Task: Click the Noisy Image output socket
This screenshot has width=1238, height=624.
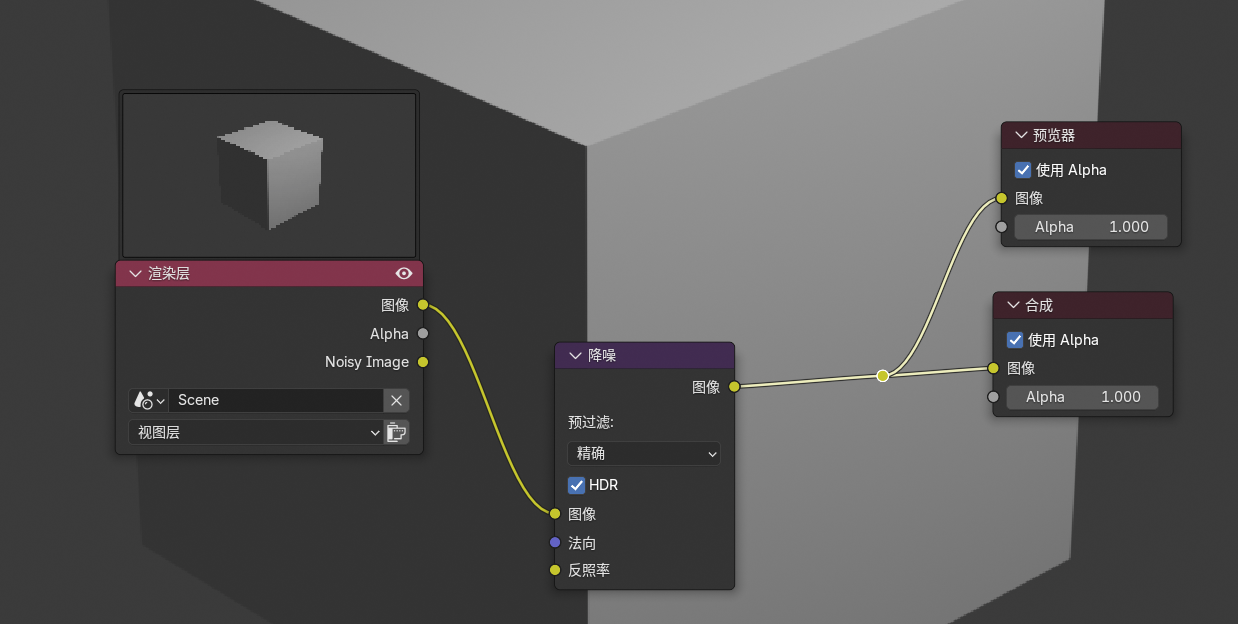Action: coord(423,362)
